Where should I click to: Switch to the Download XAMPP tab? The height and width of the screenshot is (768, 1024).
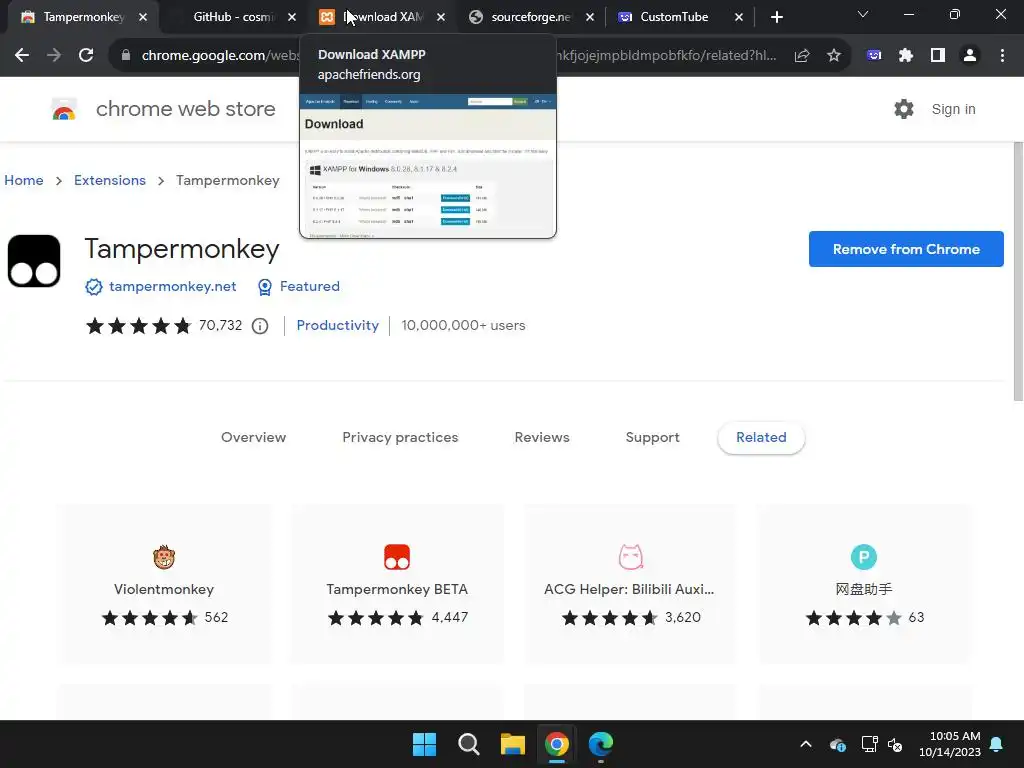383,17
